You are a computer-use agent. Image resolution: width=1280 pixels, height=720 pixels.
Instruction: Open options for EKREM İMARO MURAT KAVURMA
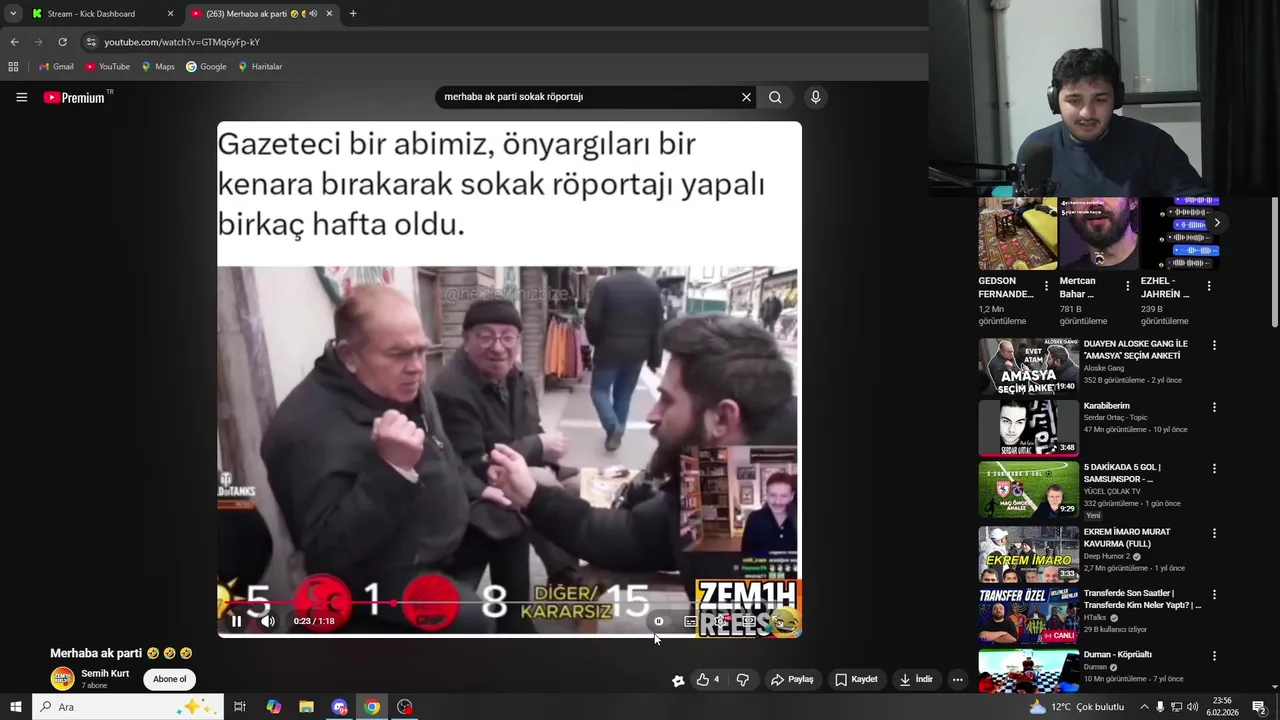[1214, 533]
